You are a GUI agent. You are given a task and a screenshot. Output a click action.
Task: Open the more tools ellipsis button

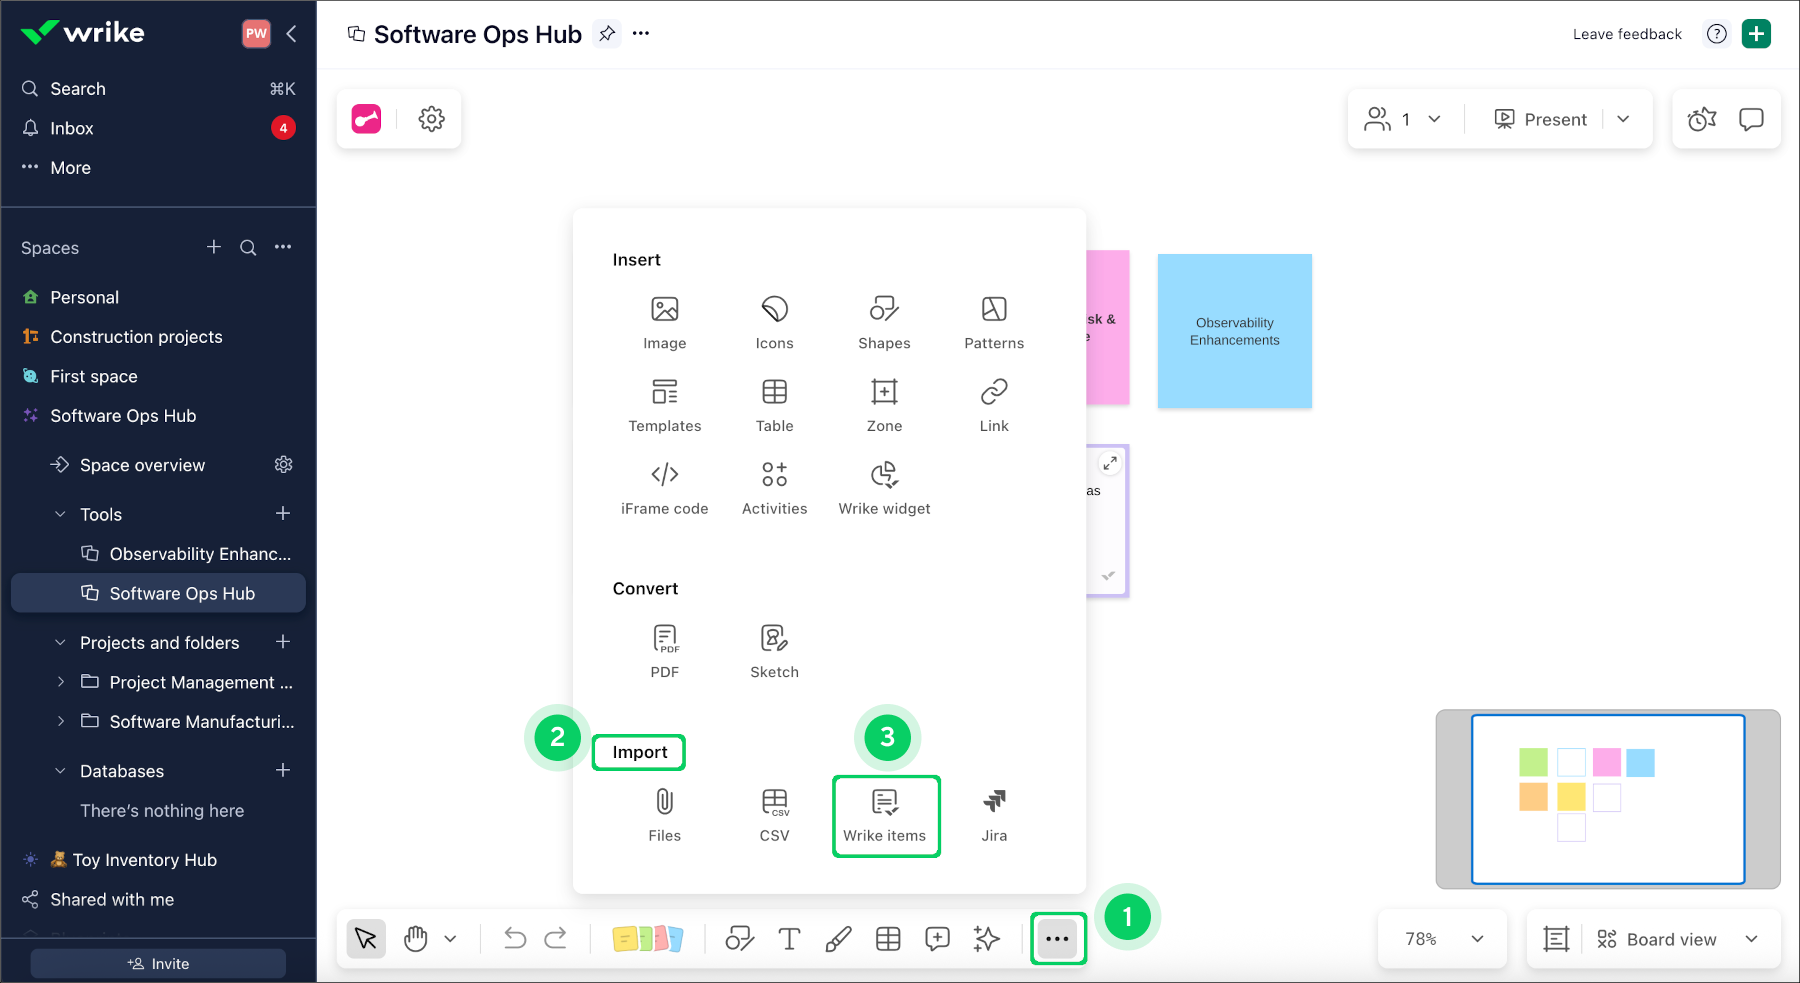click(x=1058, y=939)
